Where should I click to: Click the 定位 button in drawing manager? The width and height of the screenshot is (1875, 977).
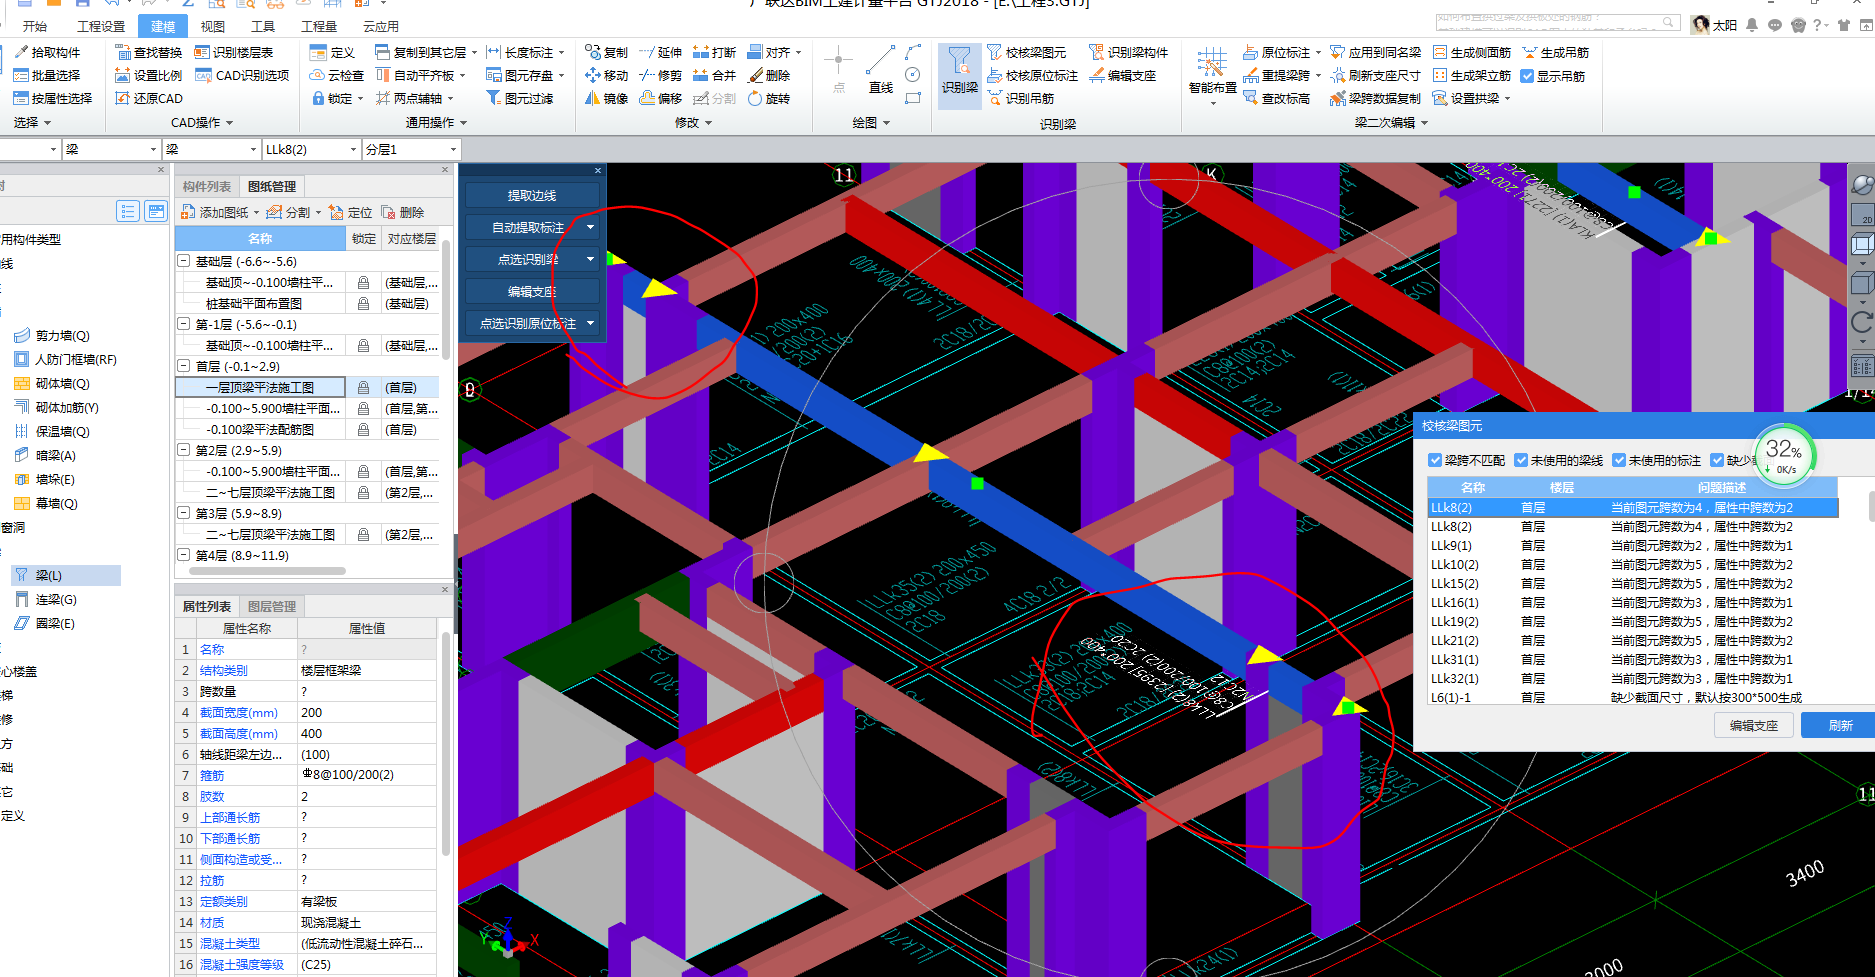351,213
